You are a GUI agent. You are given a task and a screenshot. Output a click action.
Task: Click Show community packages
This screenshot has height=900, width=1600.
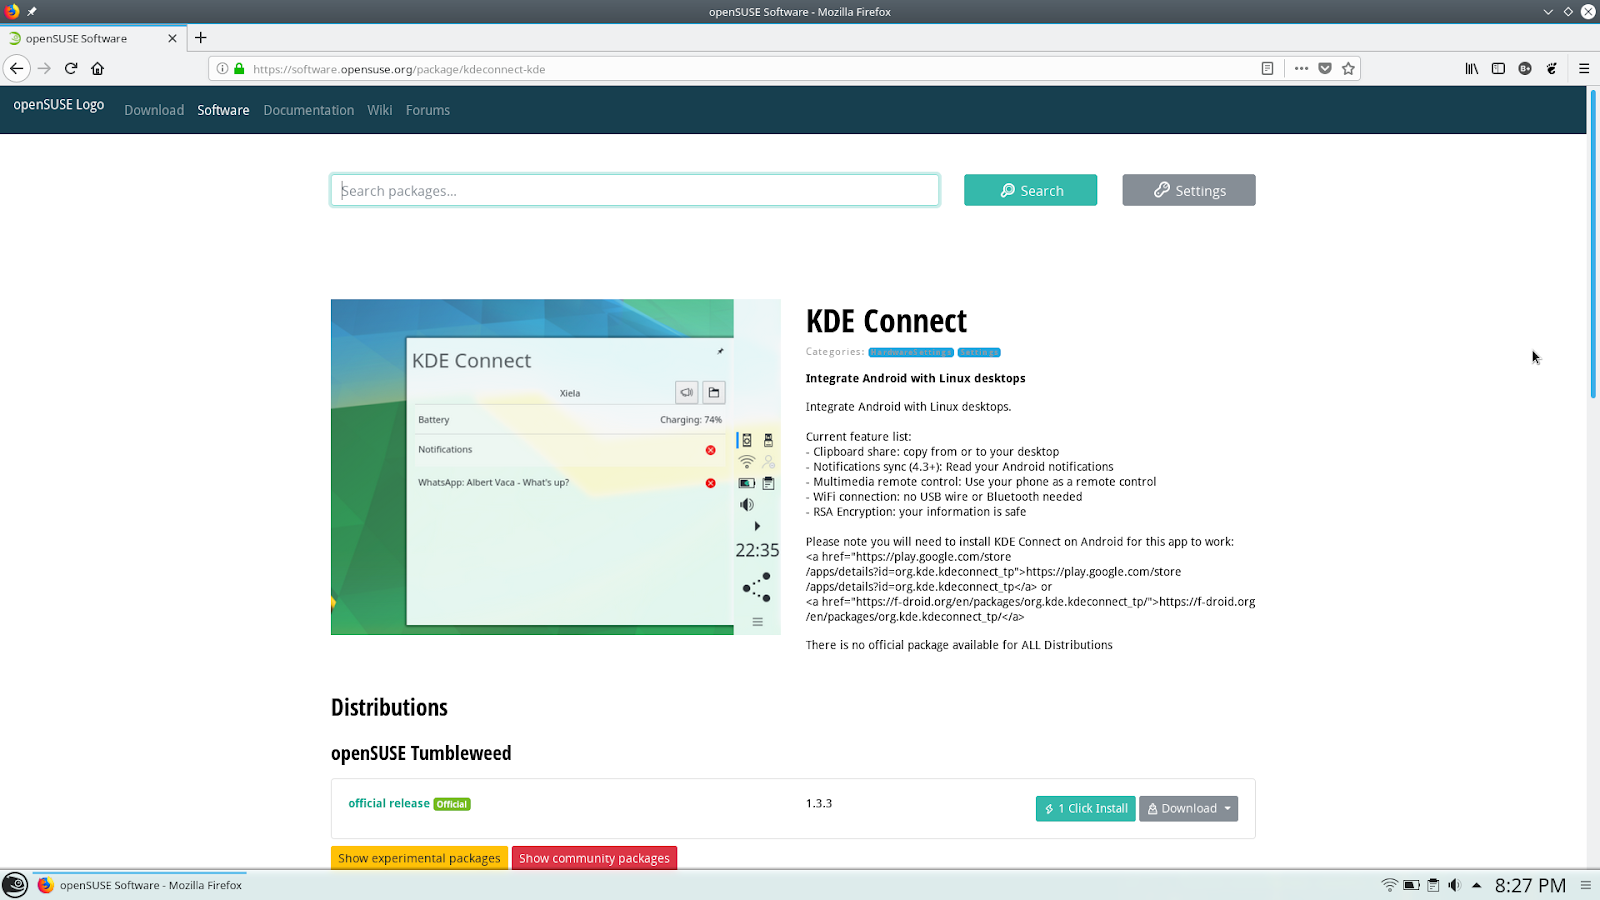pos(594,858)
